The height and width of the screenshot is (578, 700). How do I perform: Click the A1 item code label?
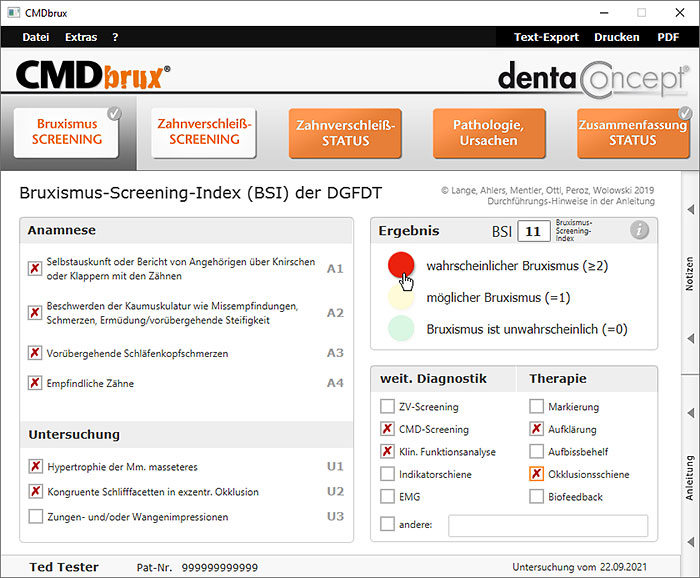(x=335, y=269)
